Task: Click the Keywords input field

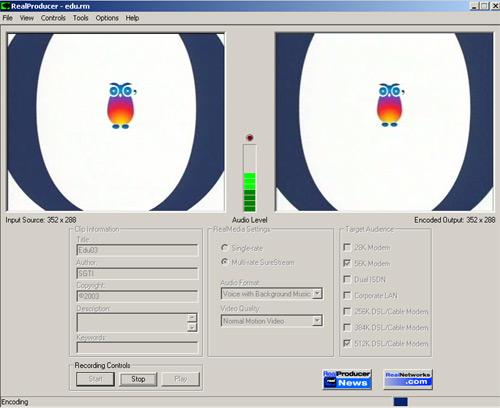Action: click(137, 348)
